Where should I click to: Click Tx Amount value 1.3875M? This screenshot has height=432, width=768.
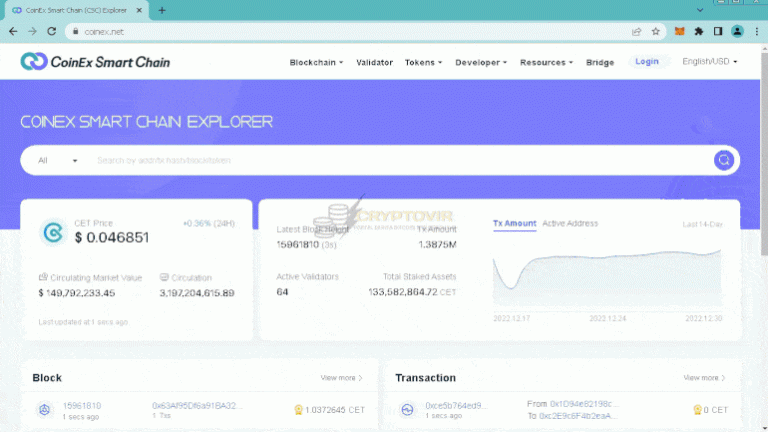(437, 244)
